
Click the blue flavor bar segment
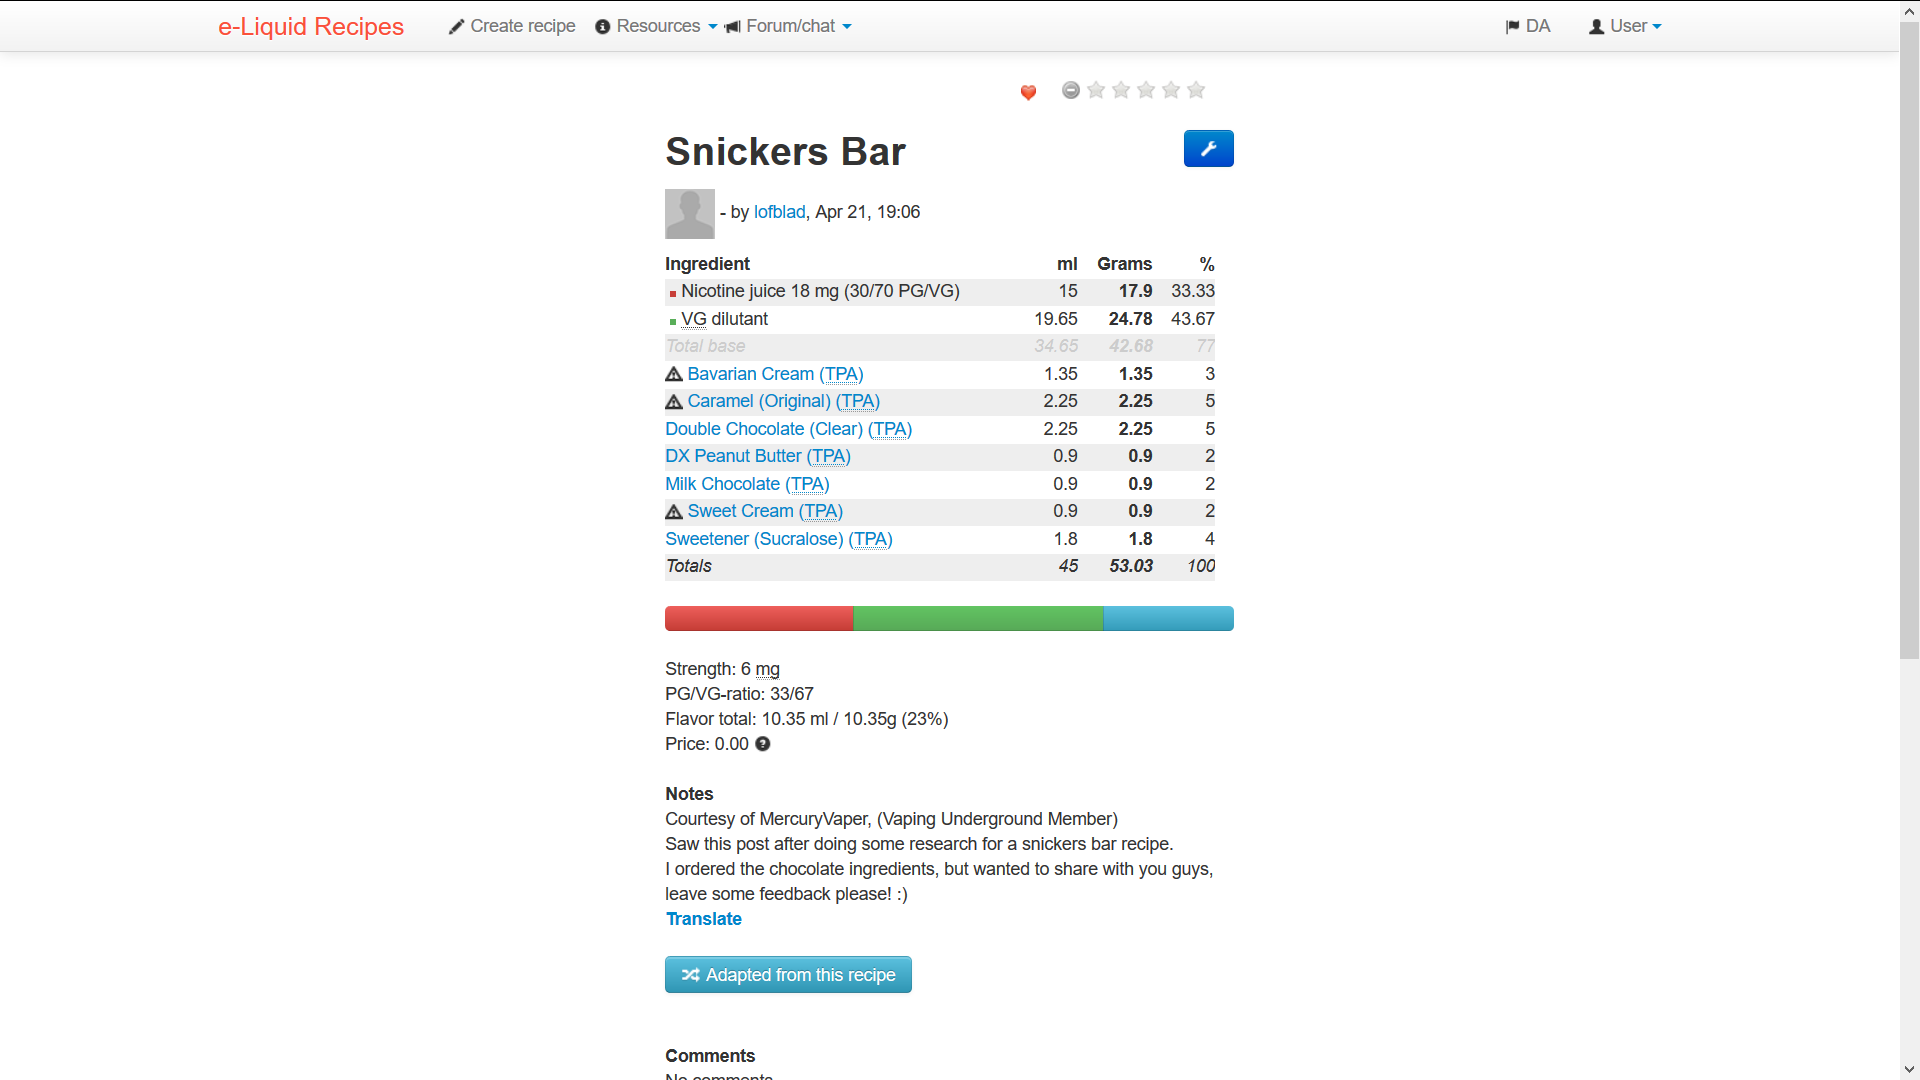(x=1168, y=618)
